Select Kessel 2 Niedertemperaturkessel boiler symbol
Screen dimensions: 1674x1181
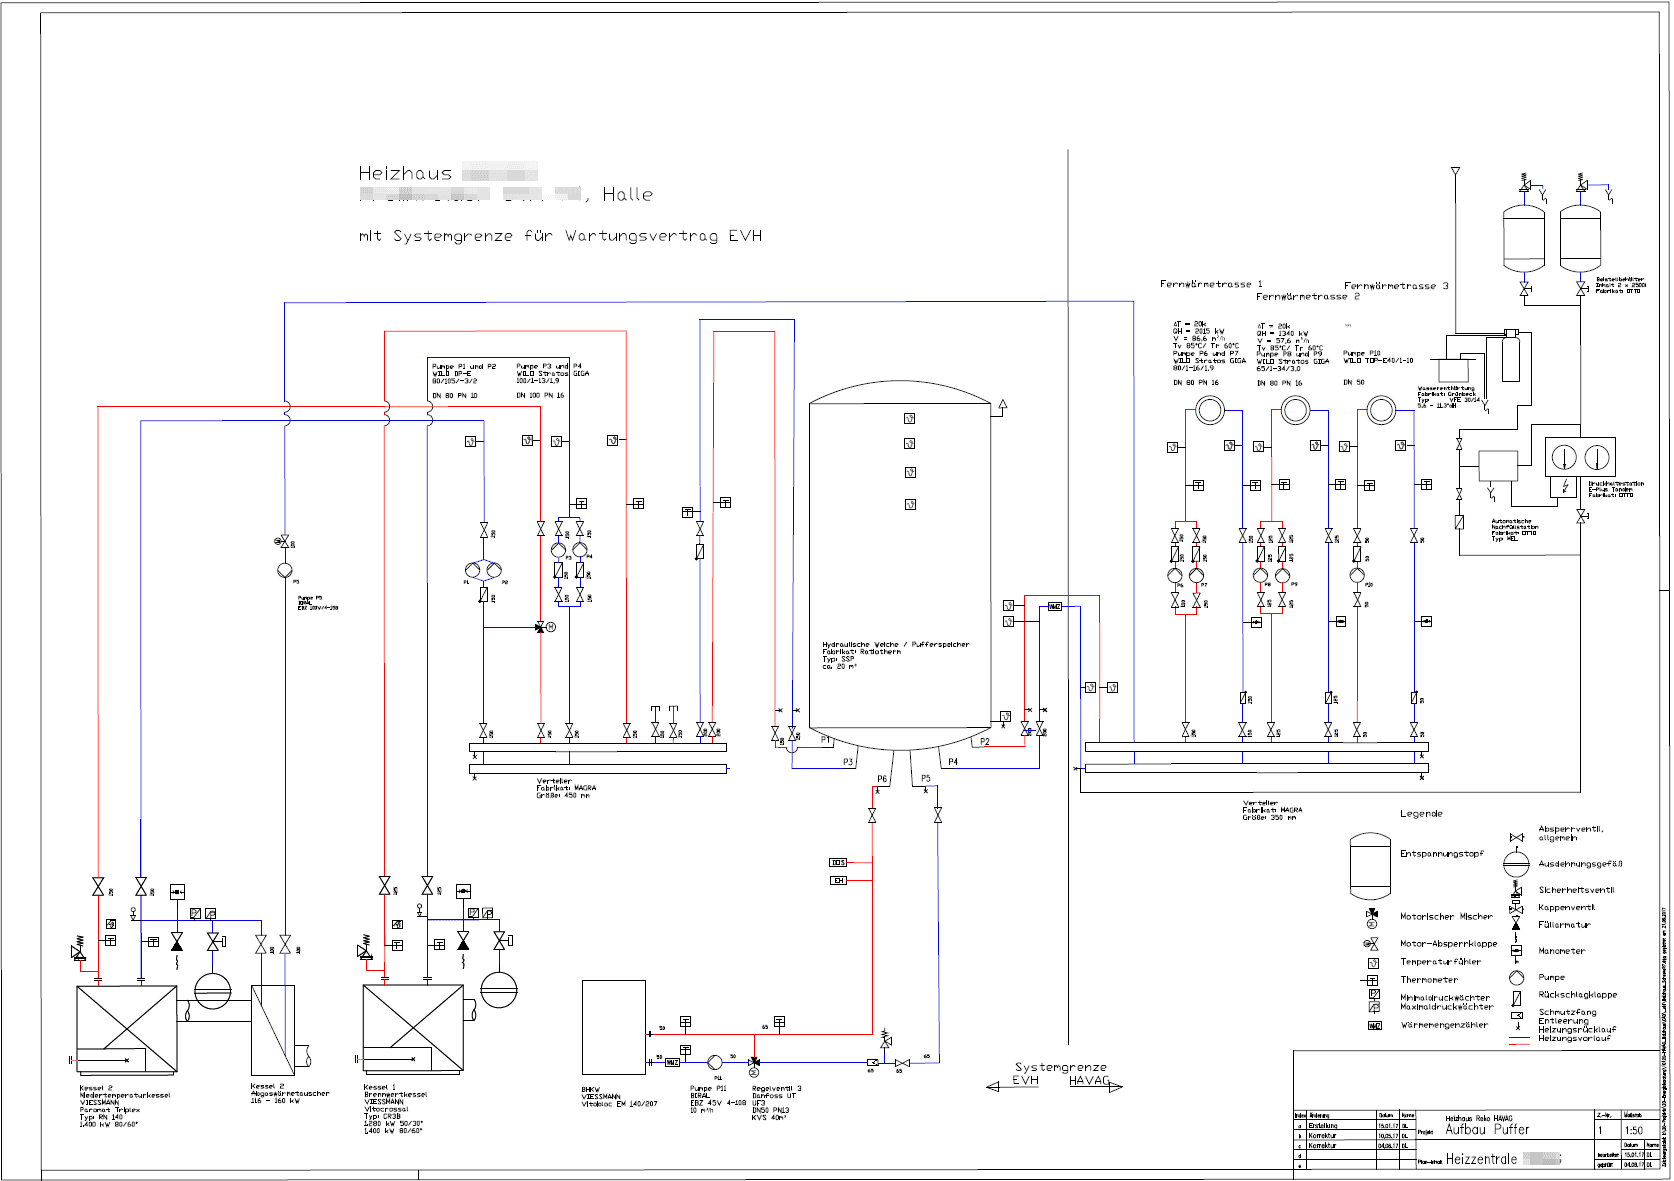[x=127, y=1029]
